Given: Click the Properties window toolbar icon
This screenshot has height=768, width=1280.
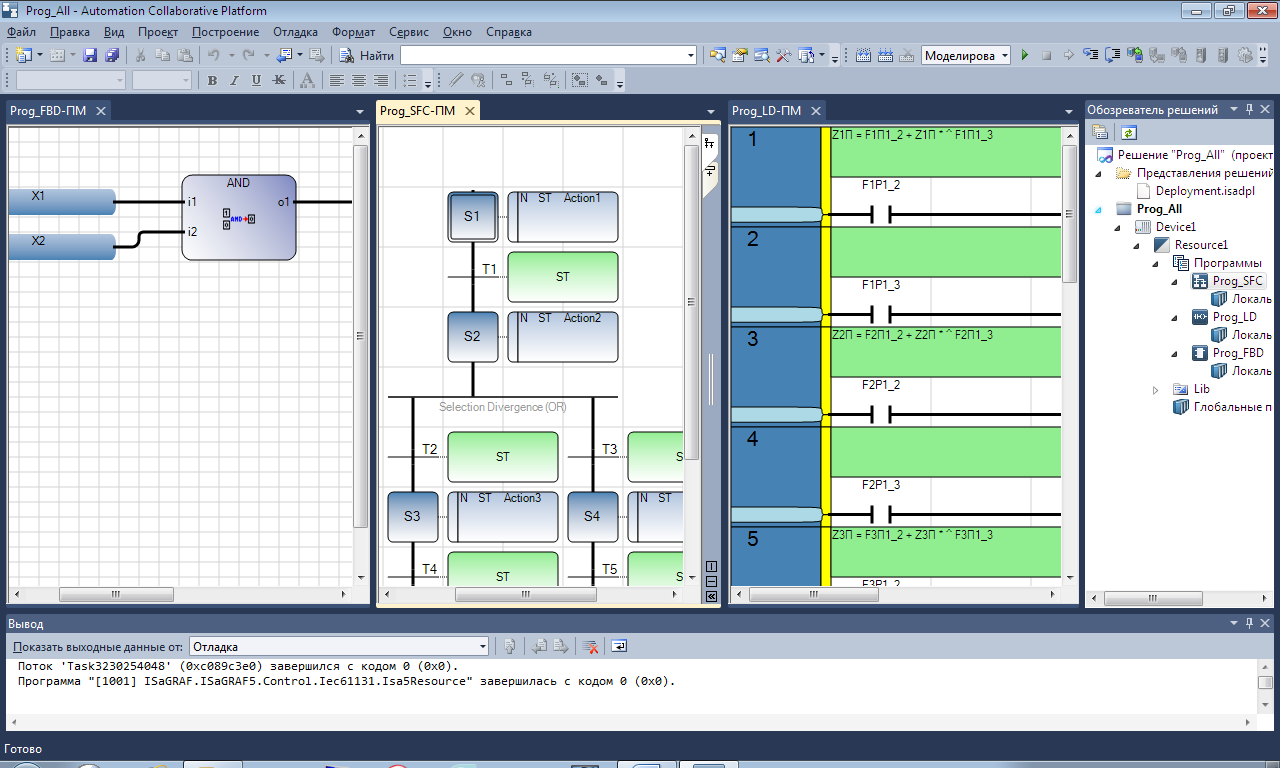Looking at the screenshot, I should tap(740, 55).
